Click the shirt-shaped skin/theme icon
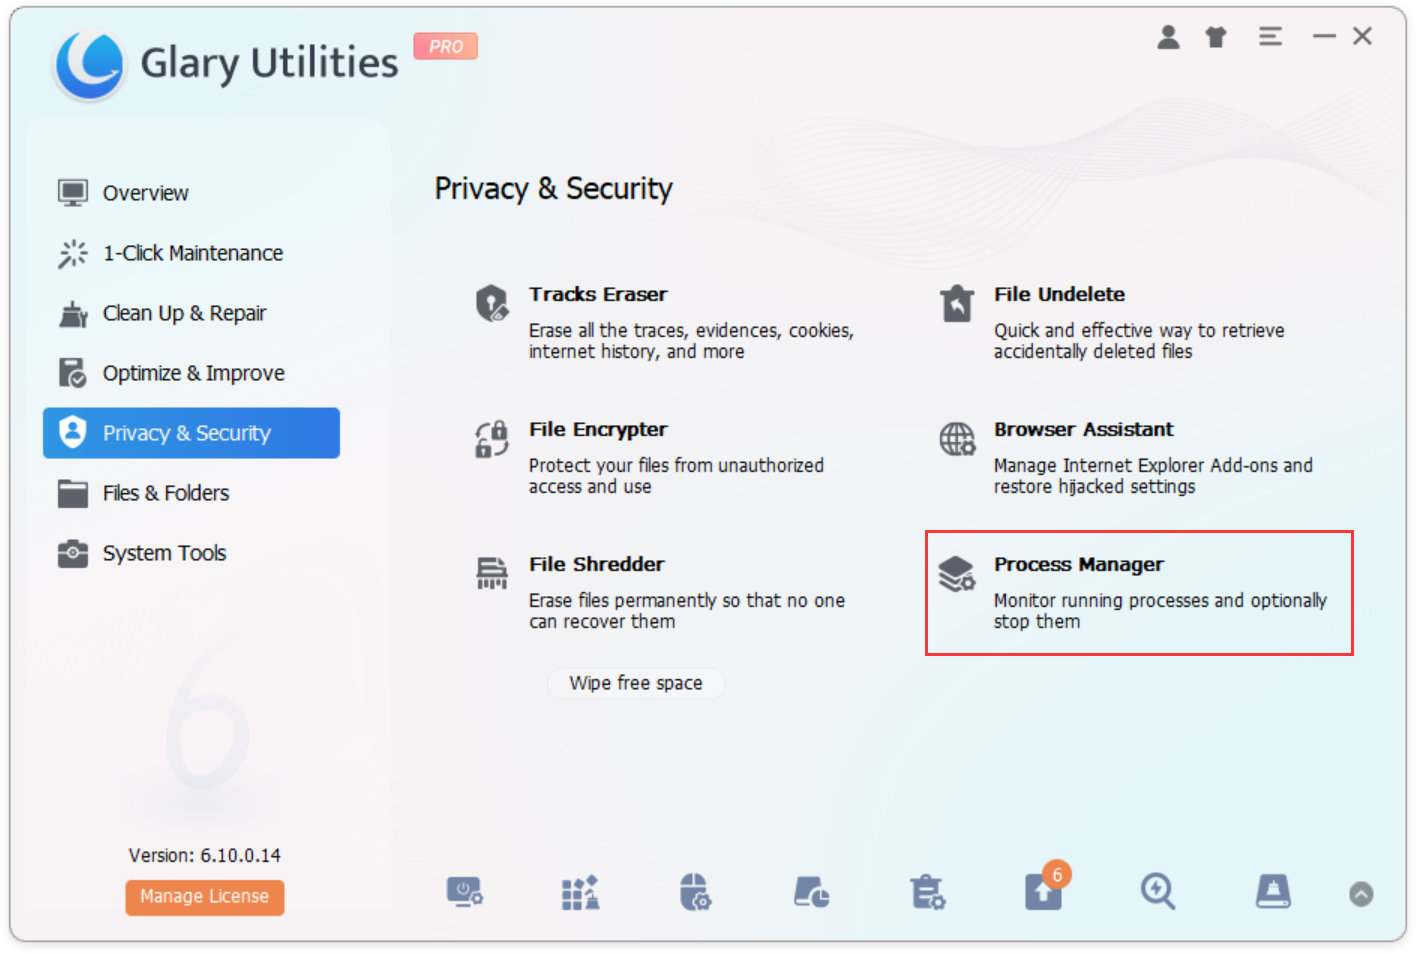The image size is (1416, 954). [x=1216, y=36]
